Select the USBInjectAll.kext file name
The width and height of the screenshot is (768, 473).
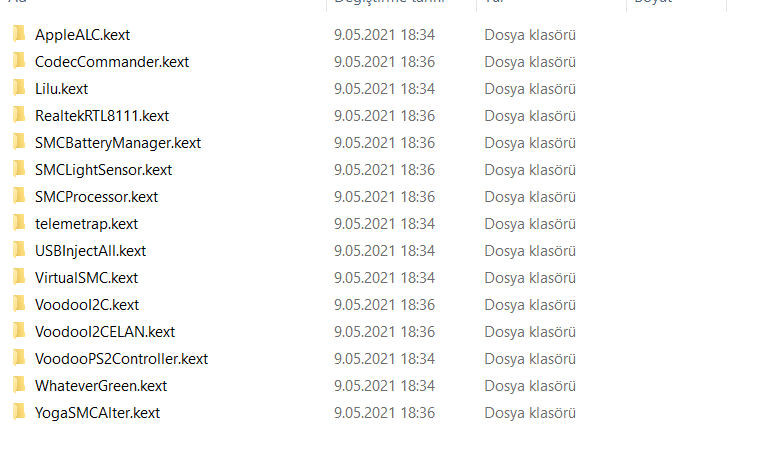(x=90, y=251)
